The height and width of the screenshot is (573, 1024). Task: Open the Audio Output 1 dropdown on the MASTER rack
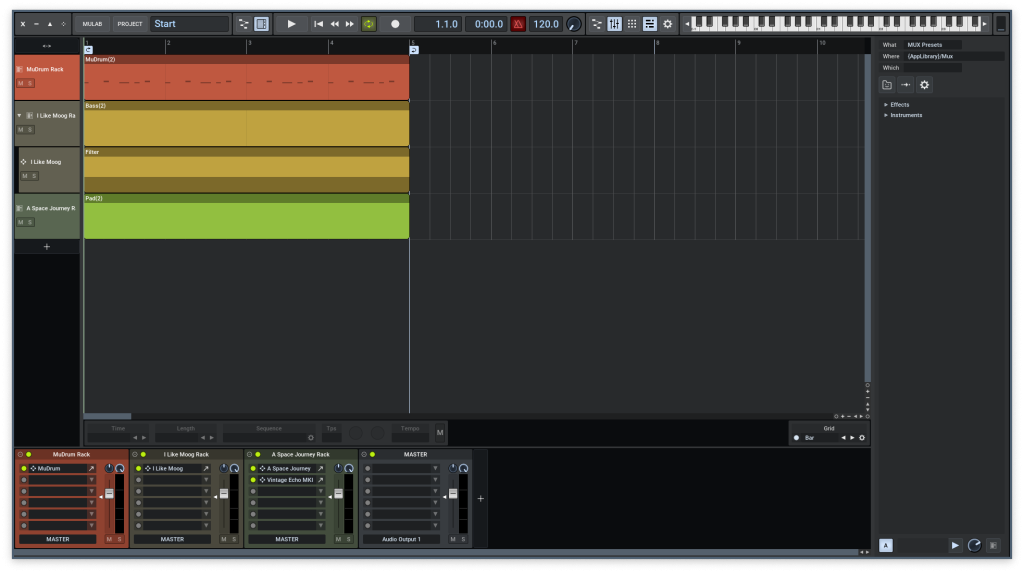(x=401, y=539)
